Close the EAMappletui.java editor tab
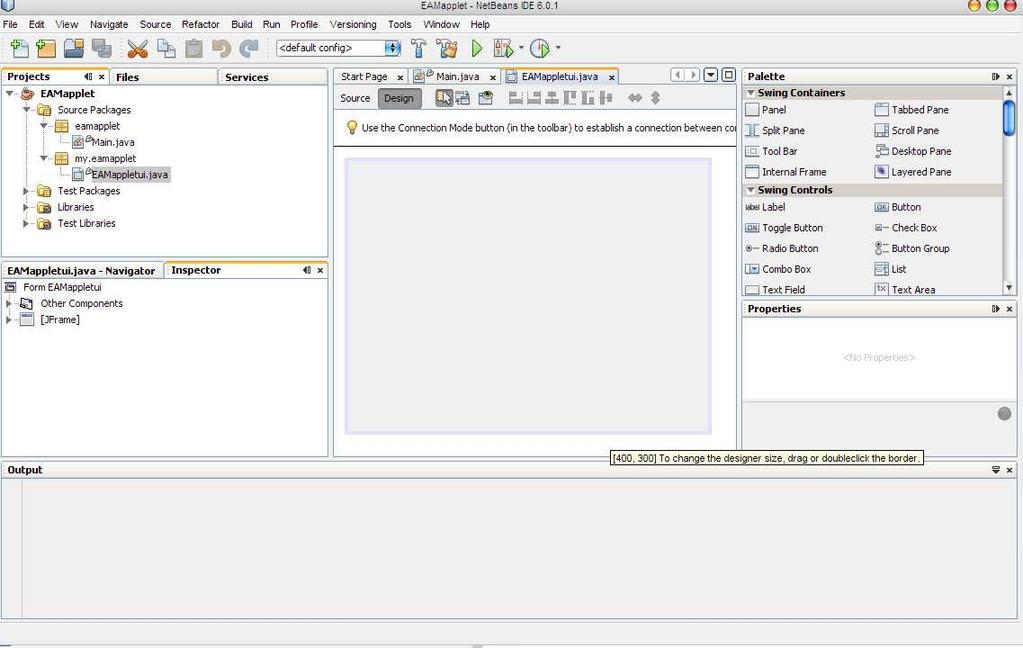1023x648 pixels. [611, 77]
